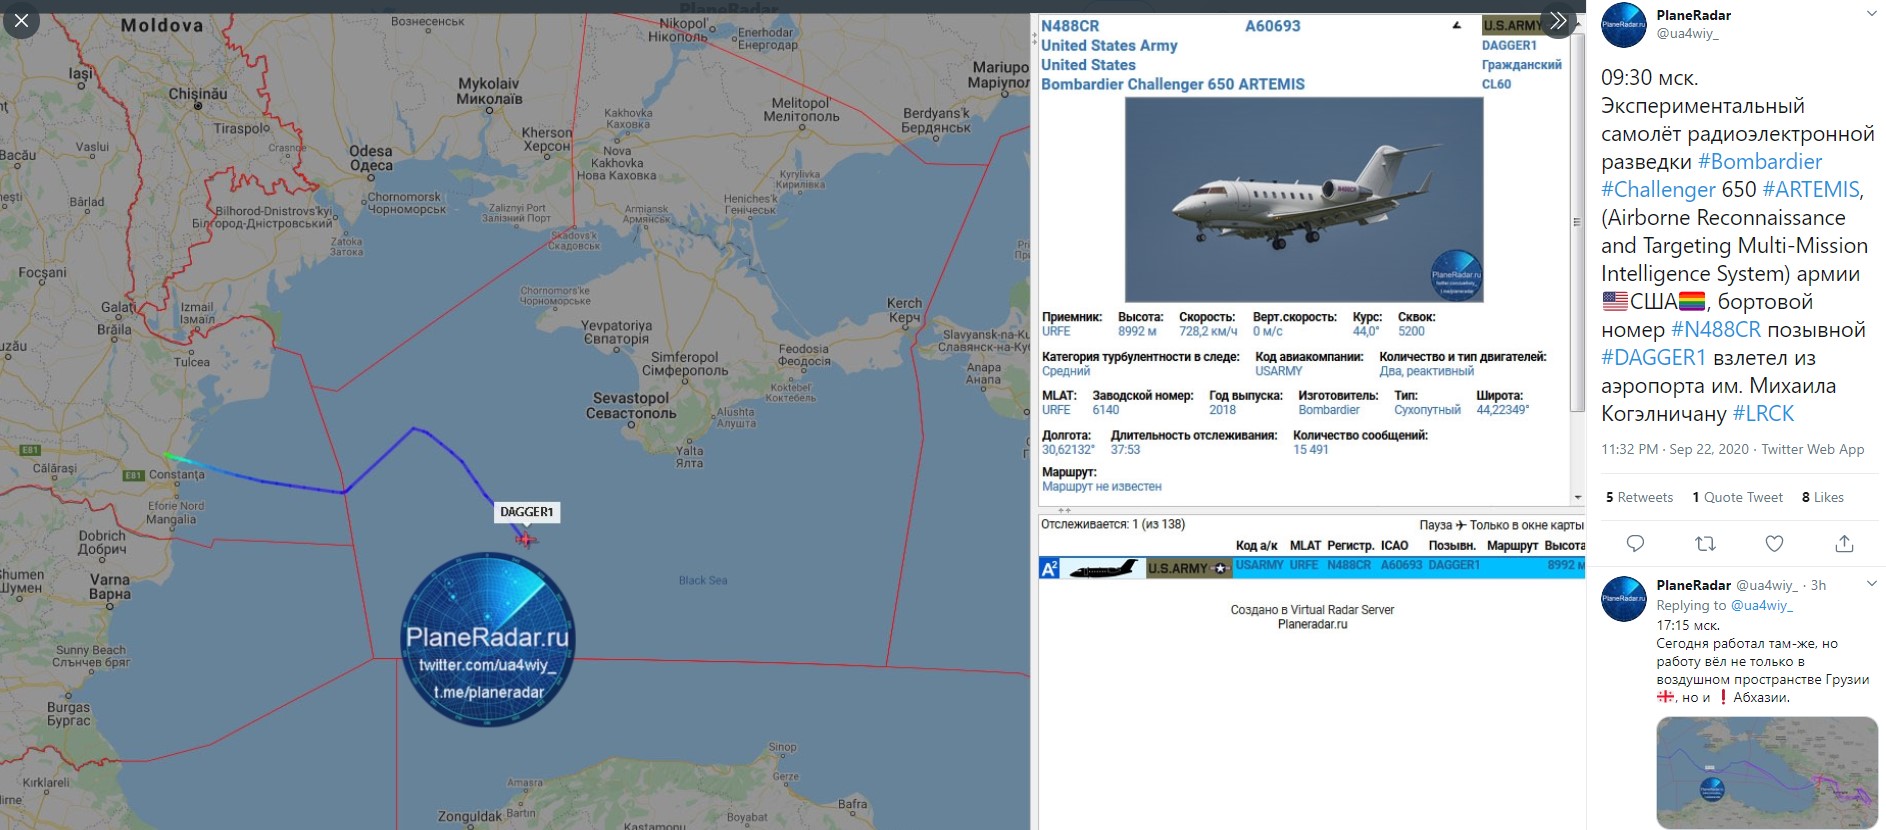Collapse the tweet sidebar with the double-chevron button
1886x830 pixels.
(x=1558, y=20)
